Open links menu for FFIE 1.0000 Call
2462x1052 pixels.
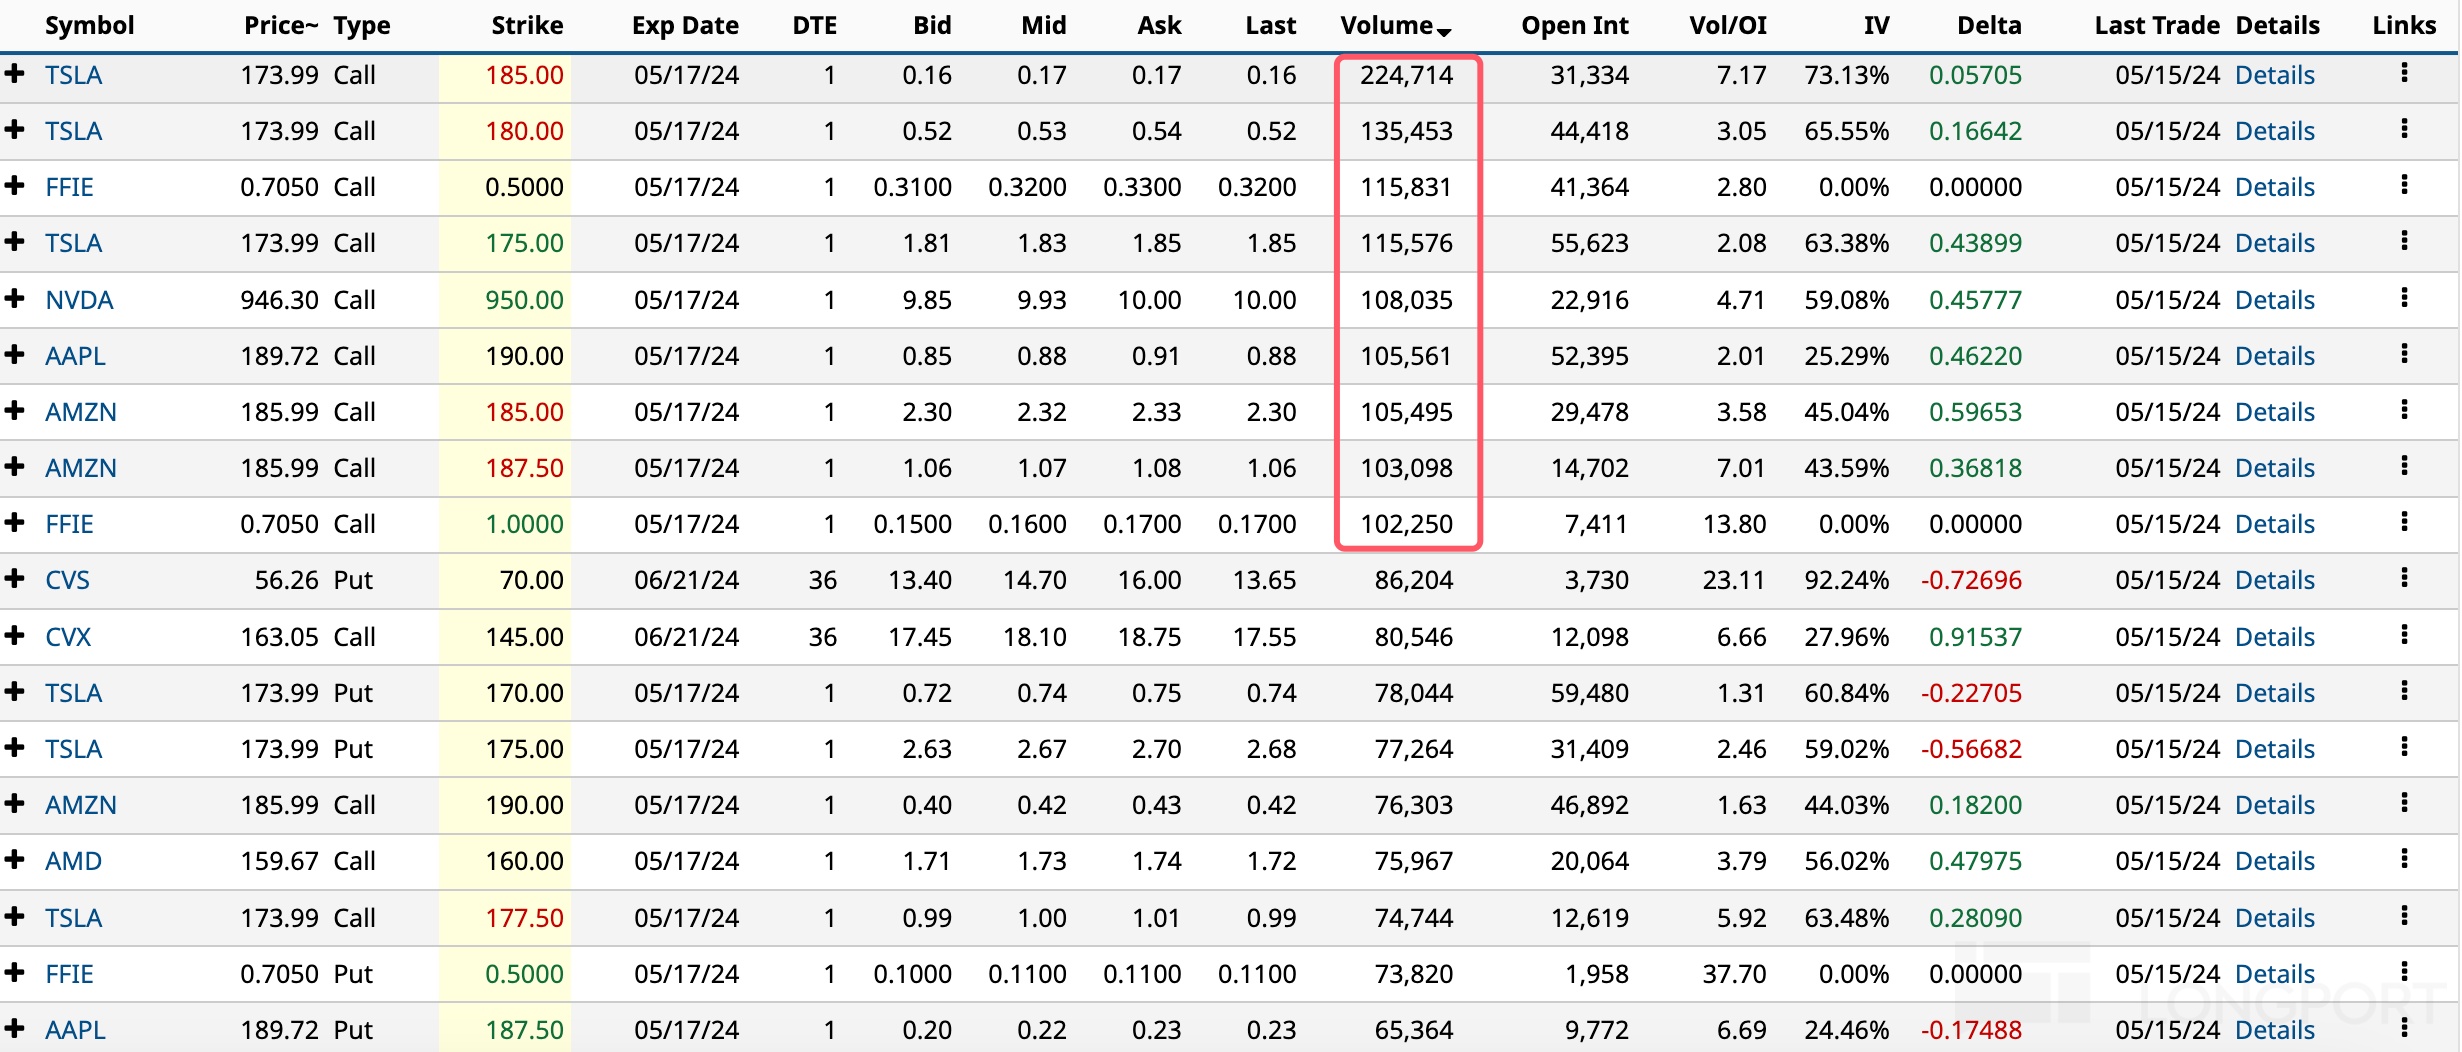(2404, 522)
